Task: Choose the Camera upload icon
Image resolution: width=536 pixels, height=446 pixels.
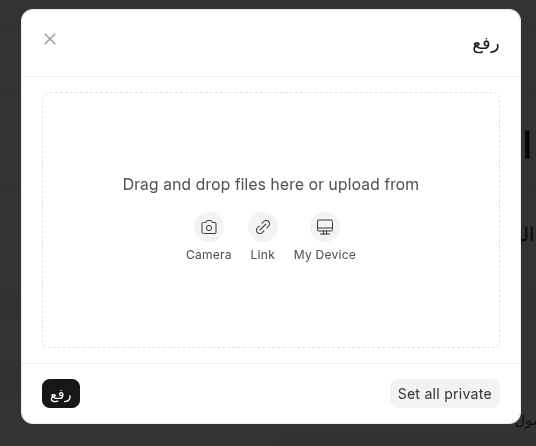Action: (x=209, y=227)
